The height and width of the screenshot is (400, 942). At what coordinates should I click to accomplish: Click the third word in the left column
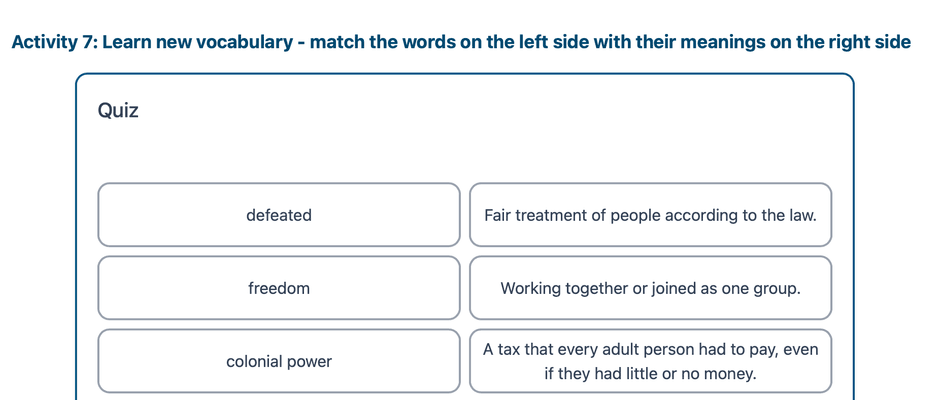(x=279, y=361)
